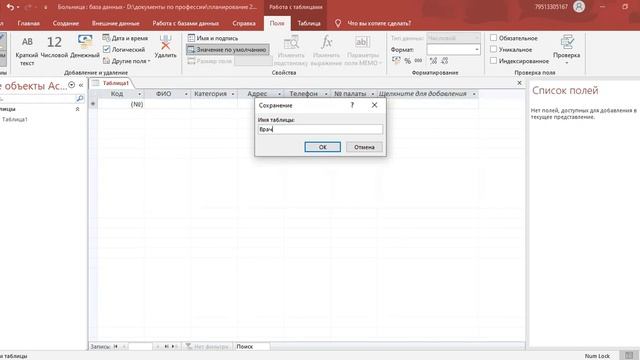Click the Телефон column header

tap(303, 94)
